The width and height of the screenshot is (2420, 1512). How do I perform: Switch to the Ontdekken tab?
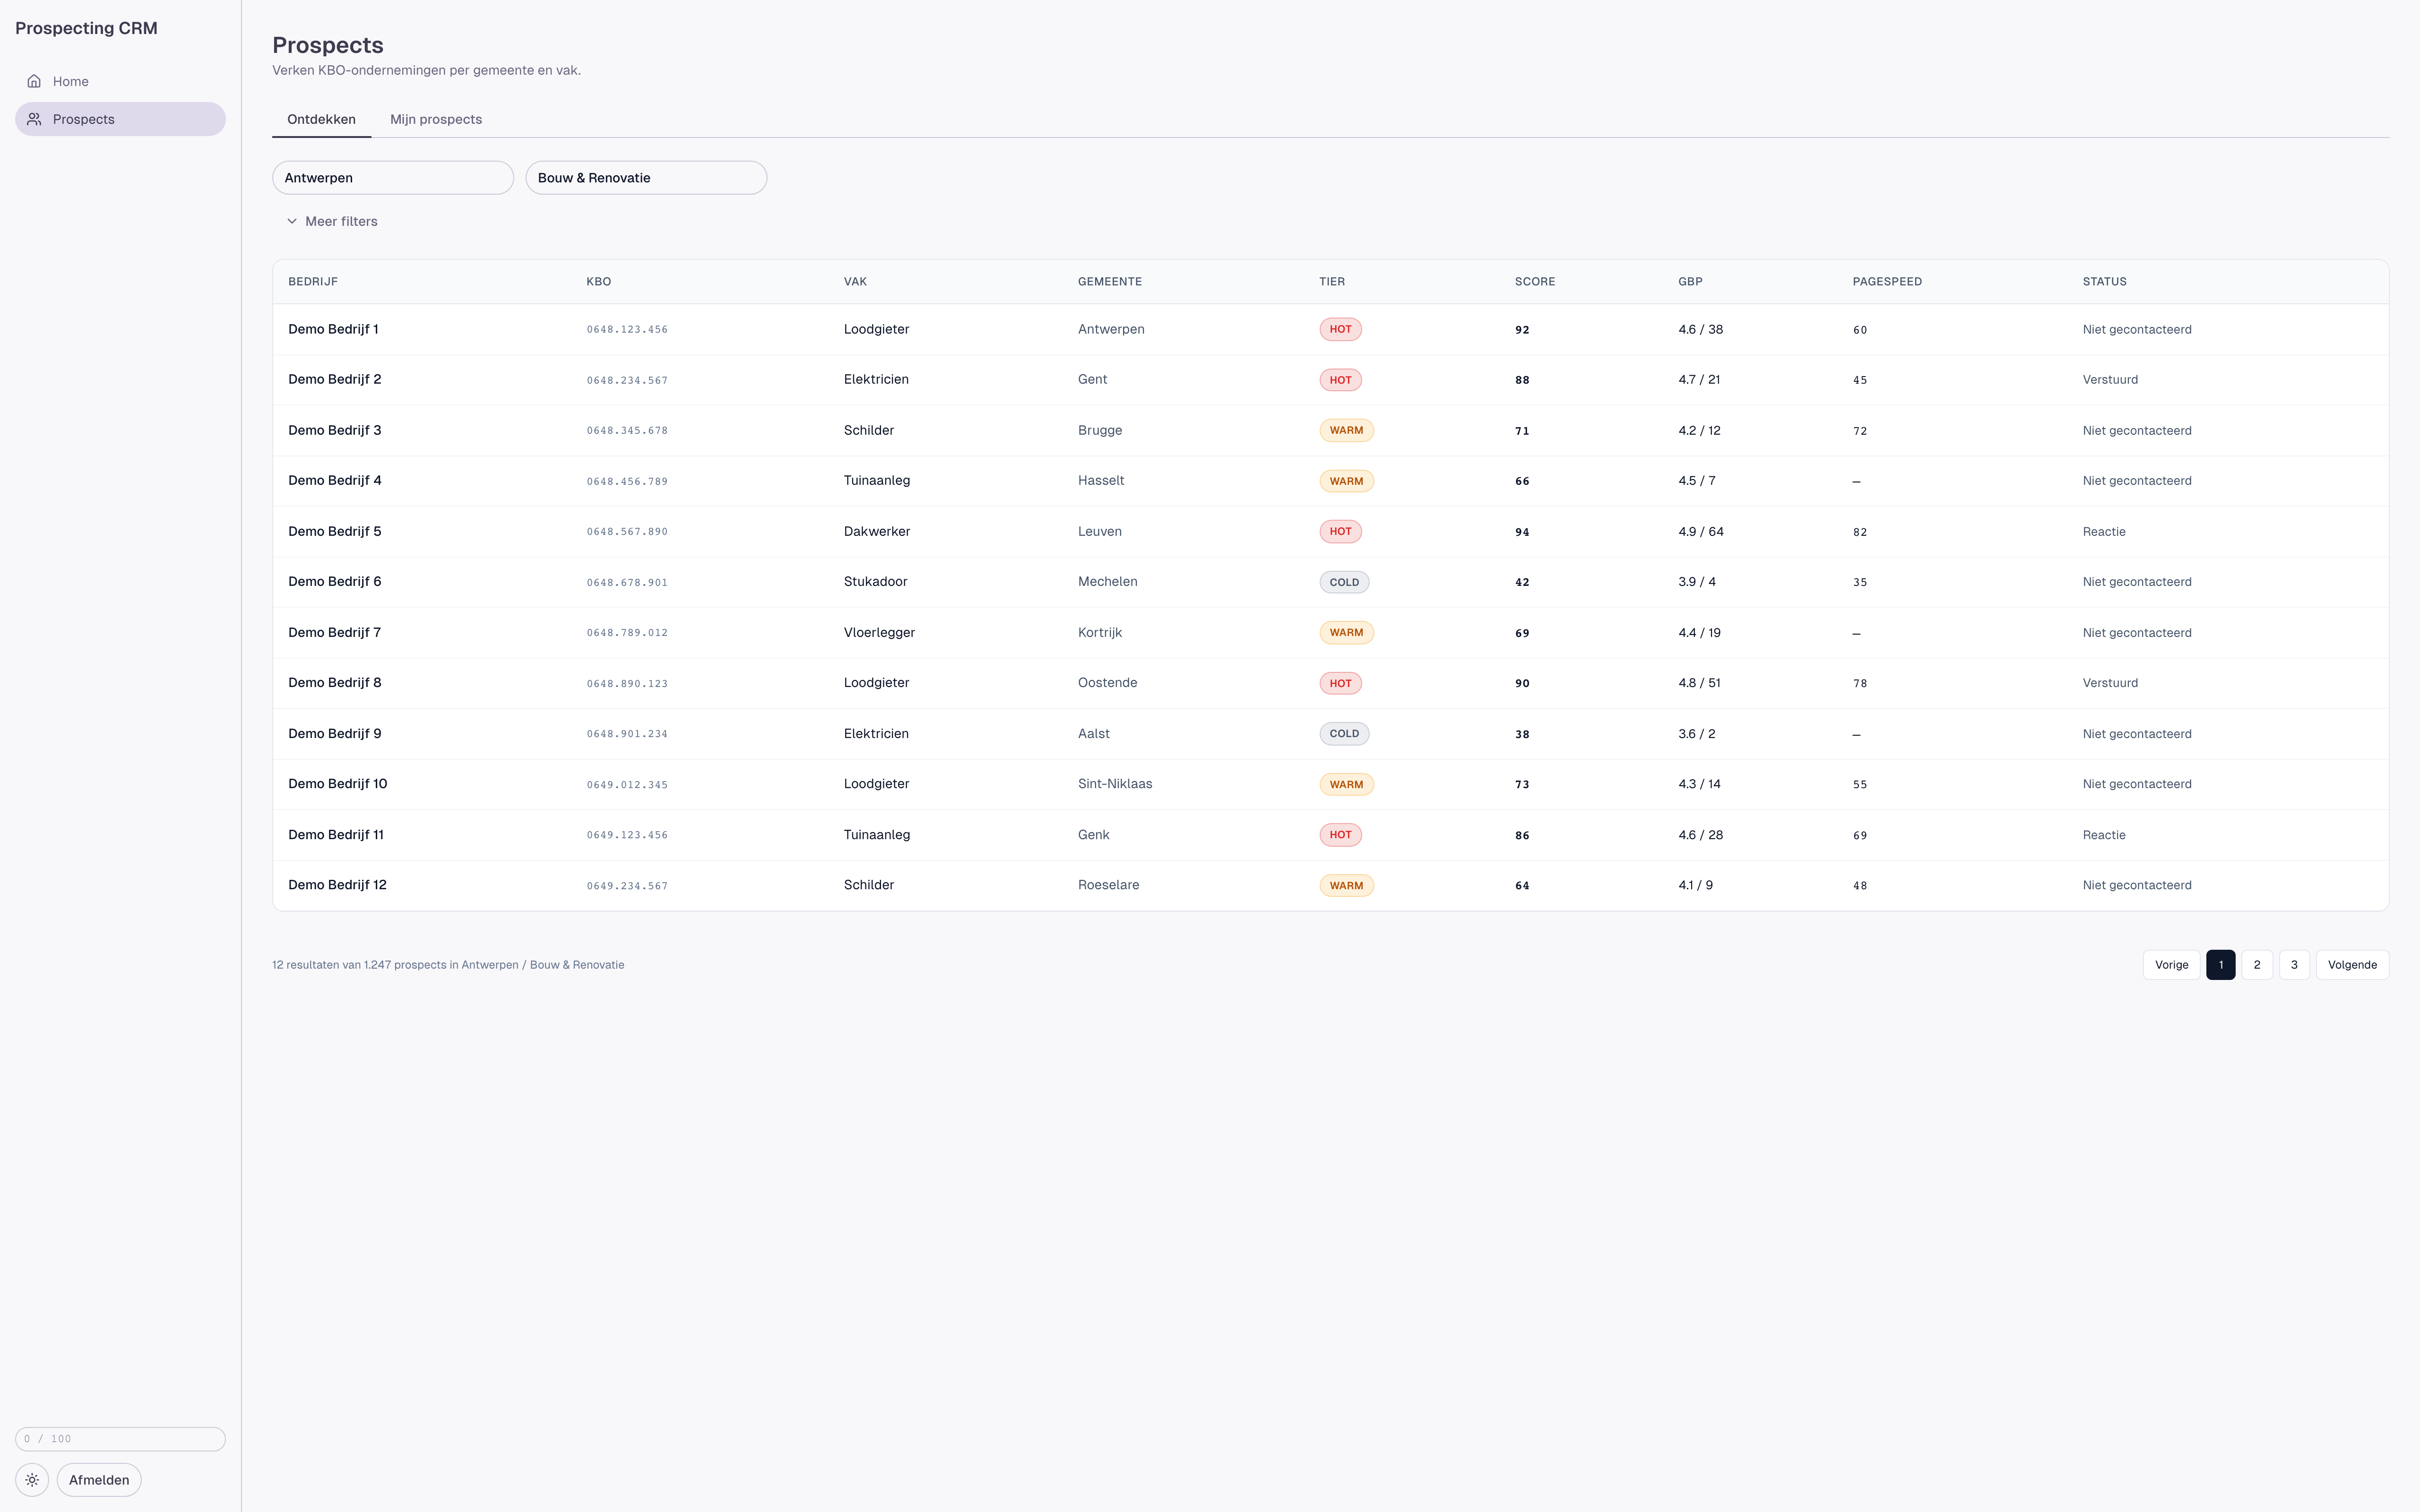click(x=321, y=119)
